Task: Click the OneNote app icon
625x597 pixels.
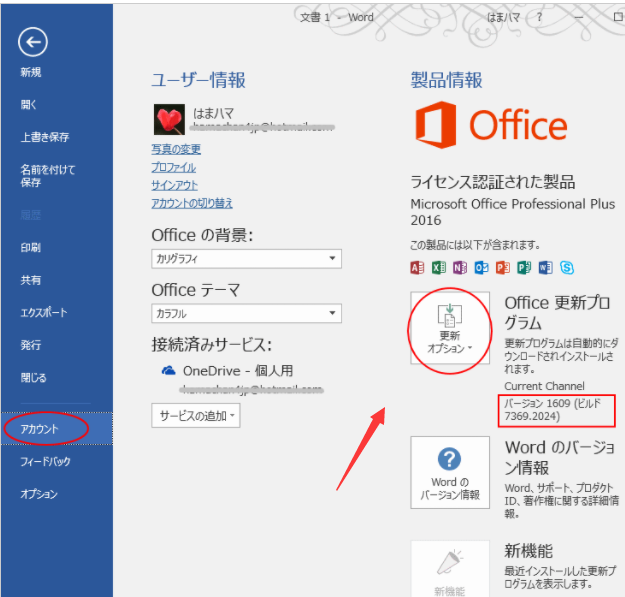Action: (460, 267)
